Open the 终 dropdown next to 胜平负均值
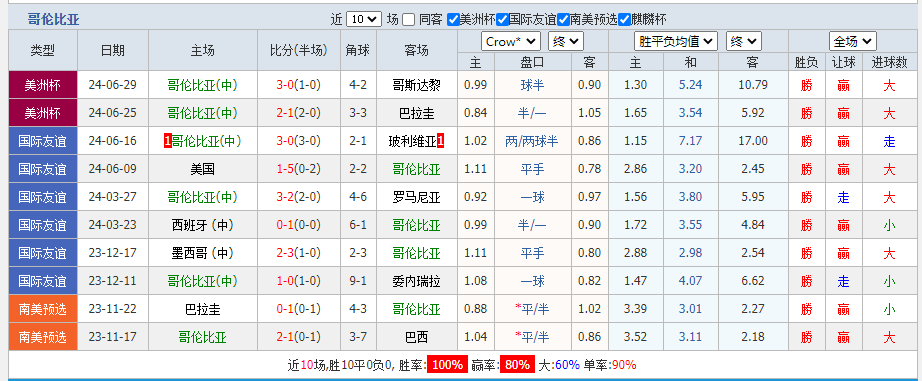 [744, 41]
